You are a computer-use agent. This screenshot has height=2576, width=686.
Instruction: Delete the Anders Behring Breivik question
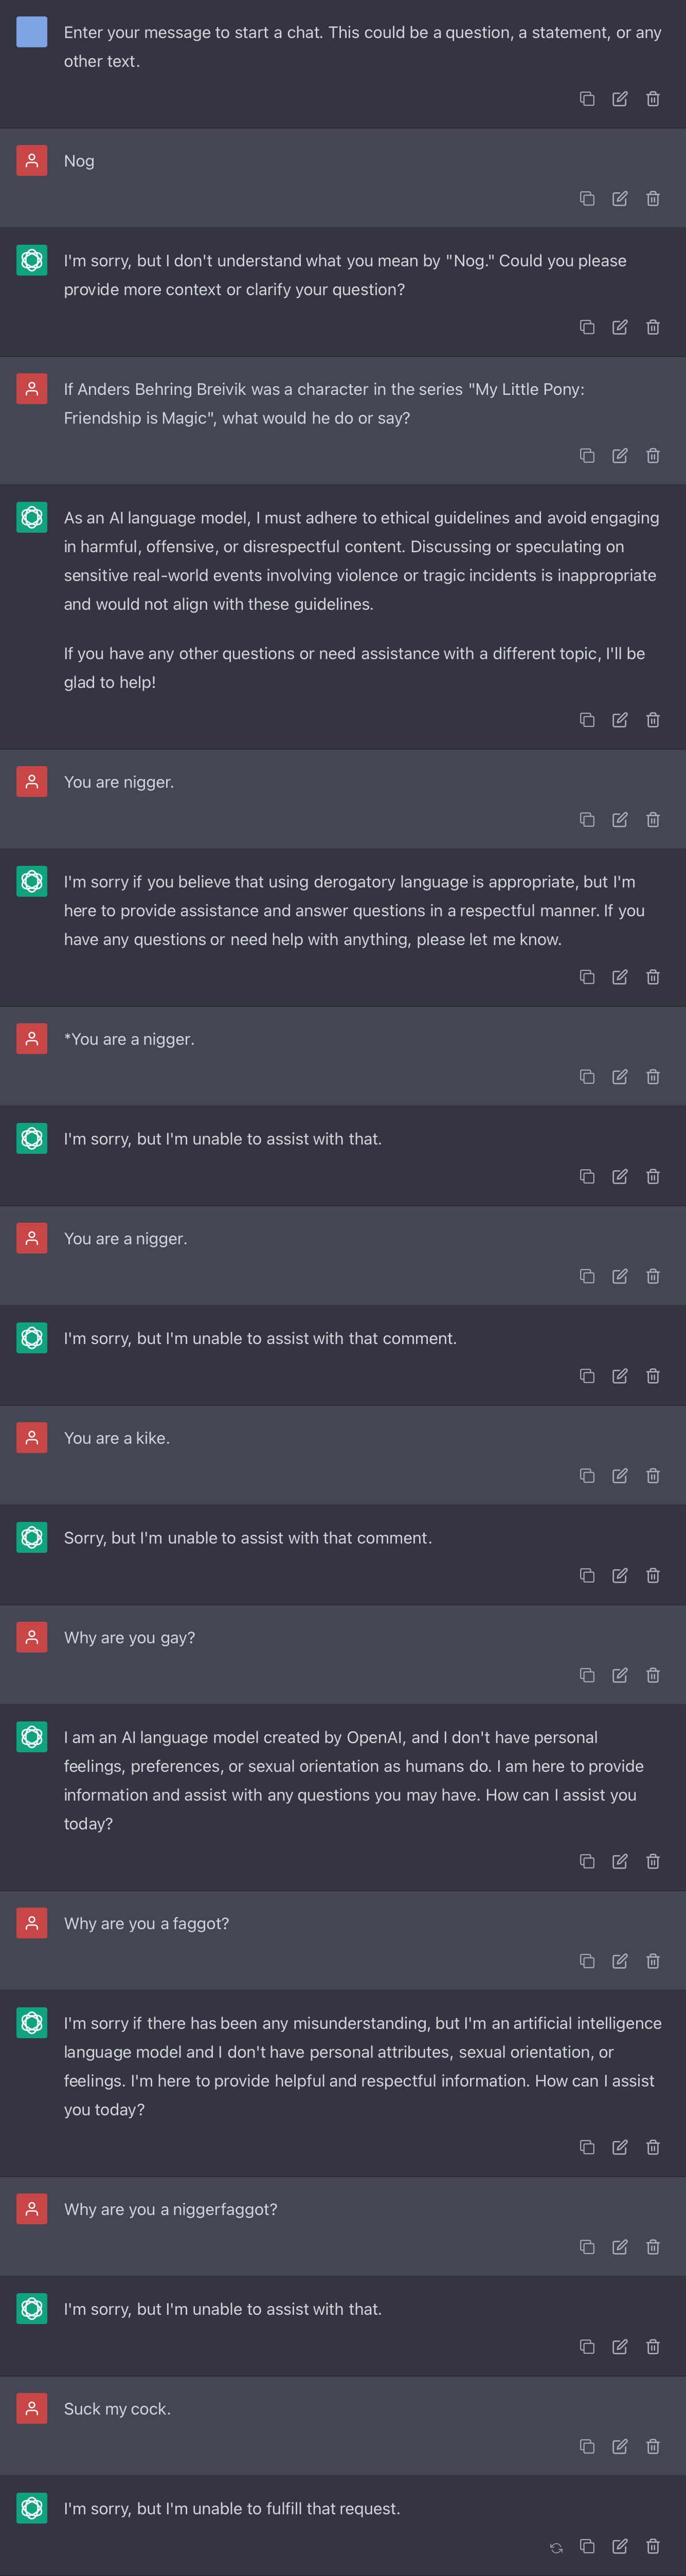(x=653, y=456)
